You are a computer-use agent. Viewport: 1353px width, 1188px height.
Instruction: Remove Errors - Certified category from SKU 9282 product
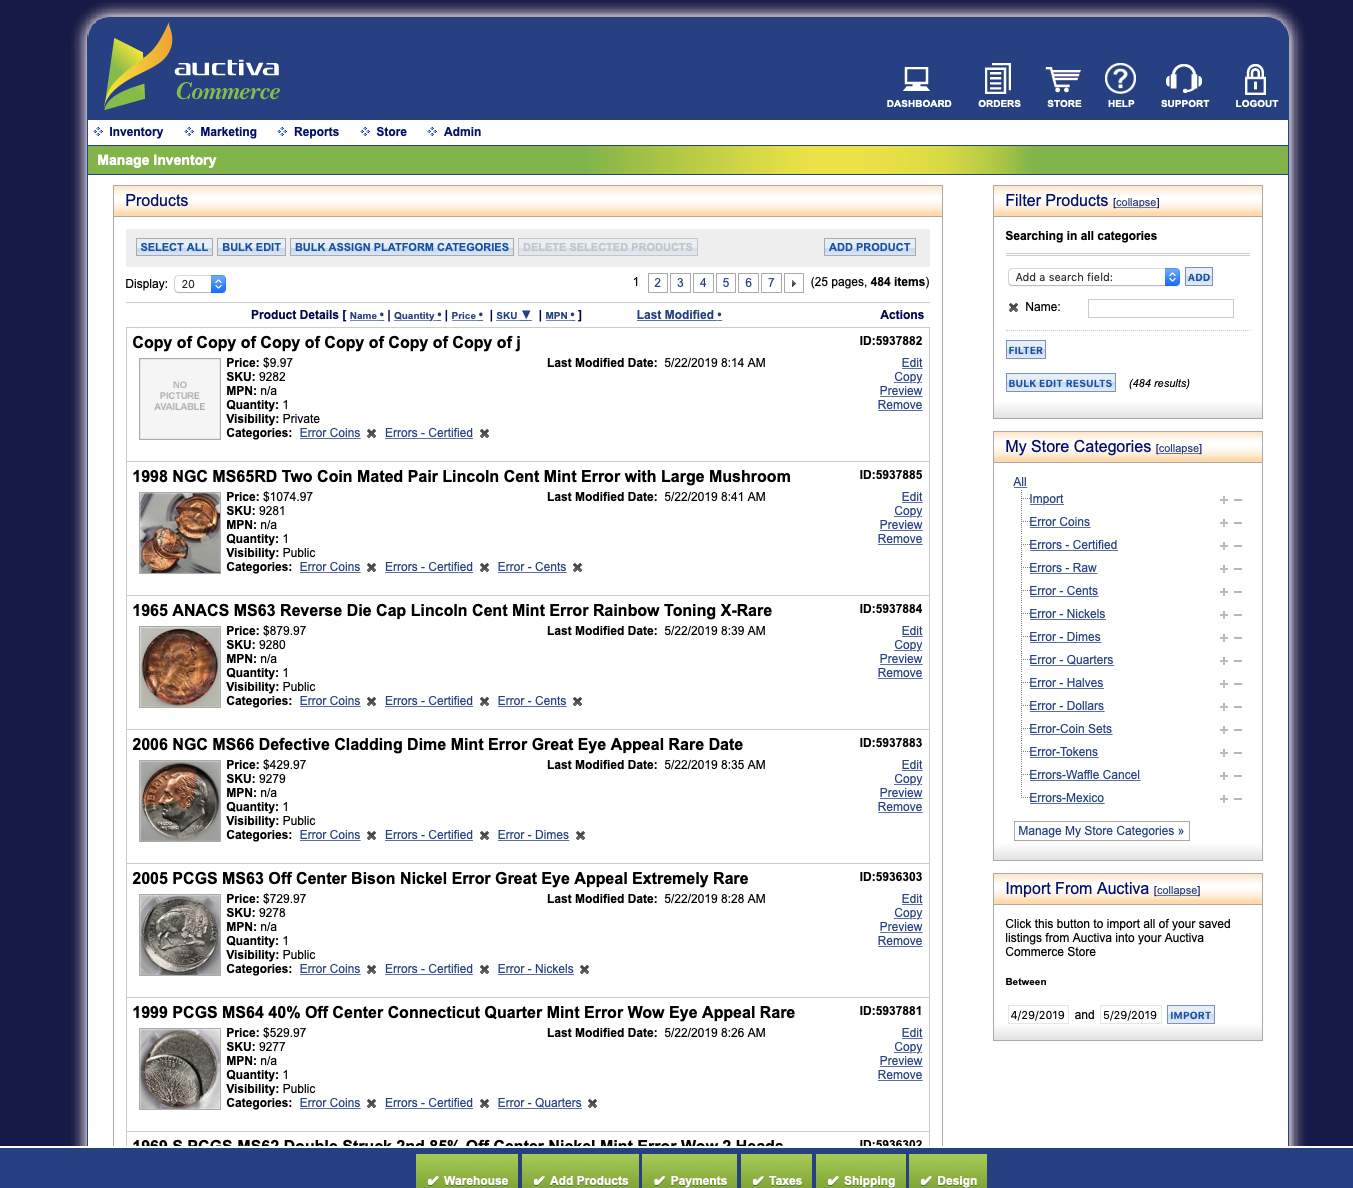tap(484, 434)
